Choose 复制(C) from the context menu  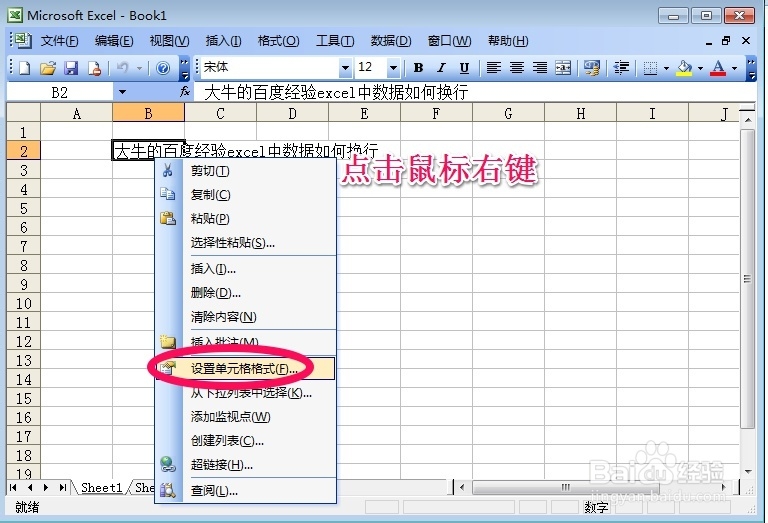tap(245, 195)
